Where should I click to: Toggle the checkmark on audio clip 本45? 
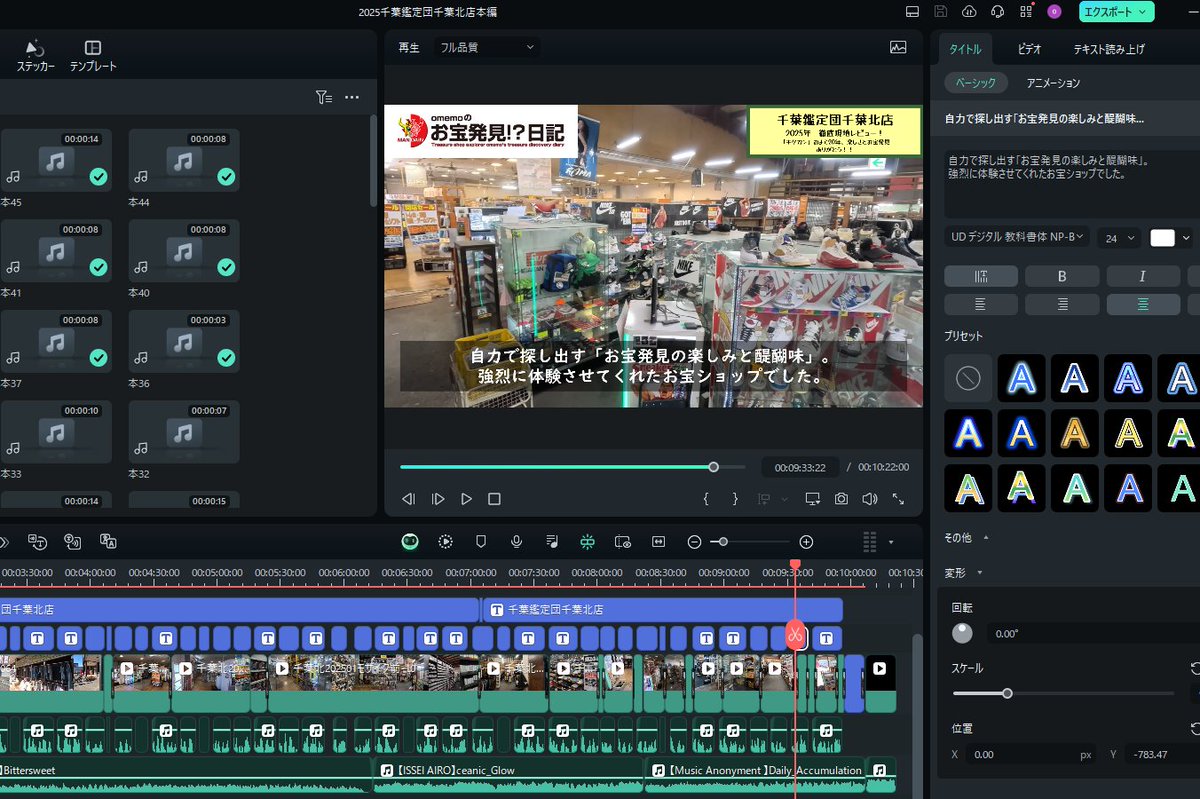[98, 176]
